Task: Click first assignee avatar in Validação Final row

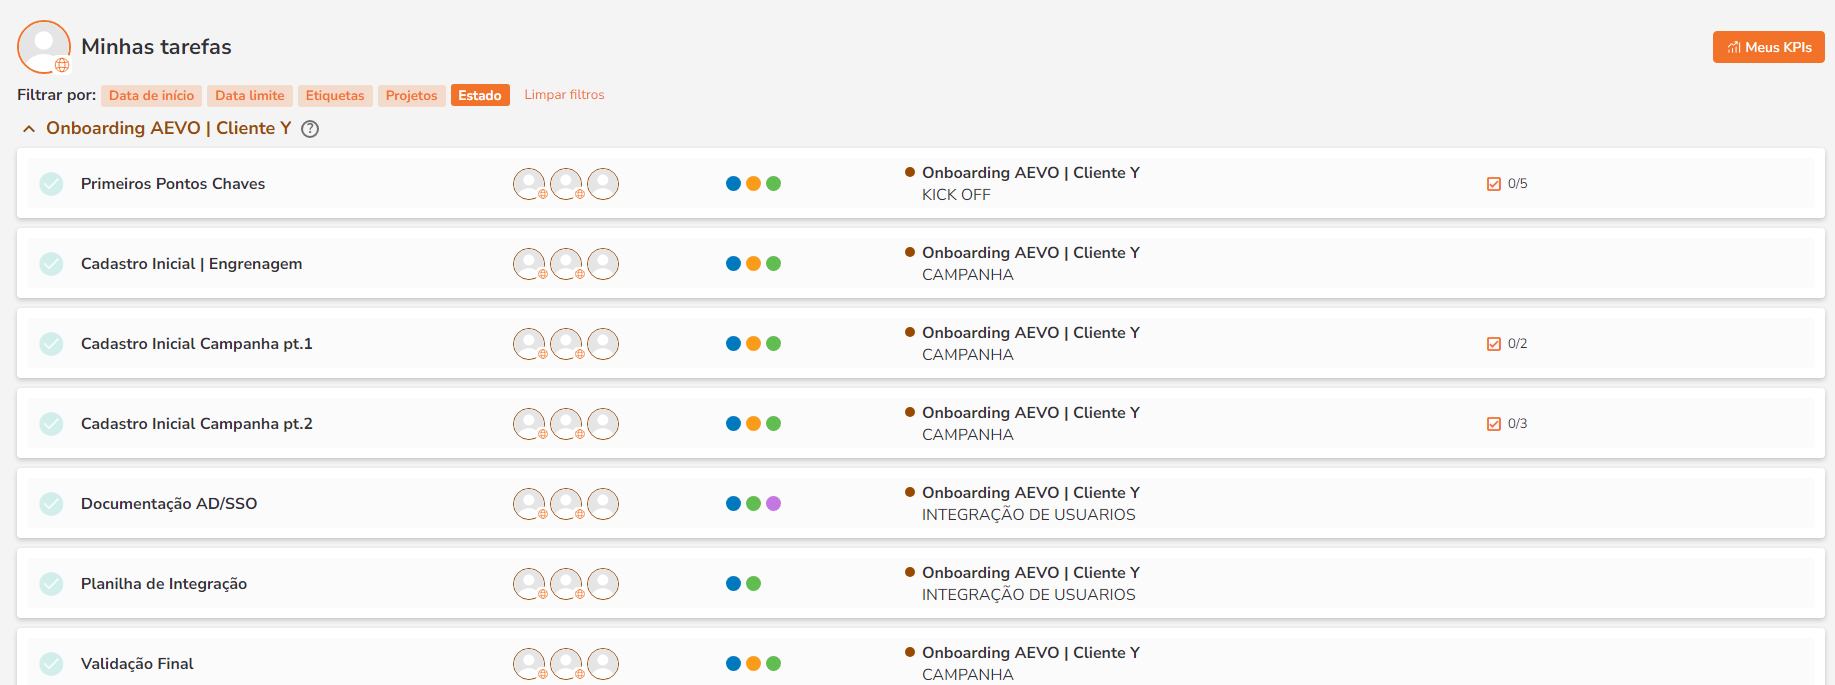Action: point(529,664)
